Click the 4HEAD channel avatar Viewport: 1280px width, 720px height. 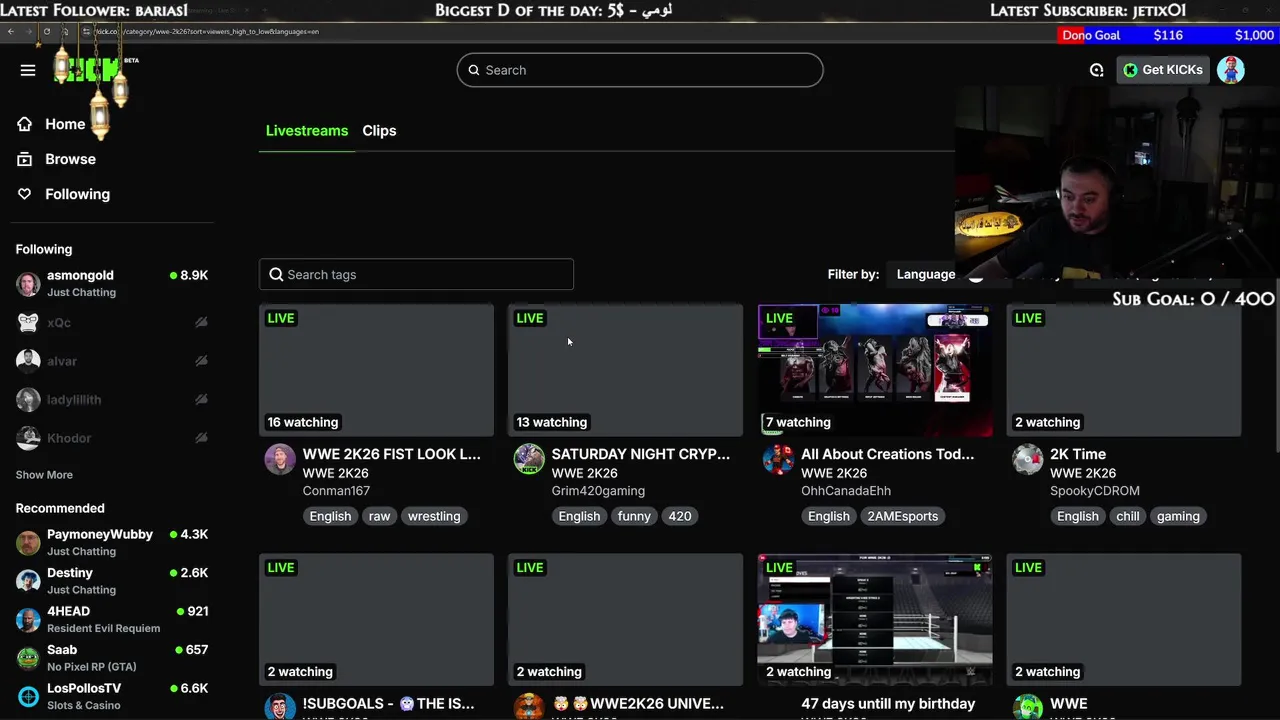pos(28,620)
